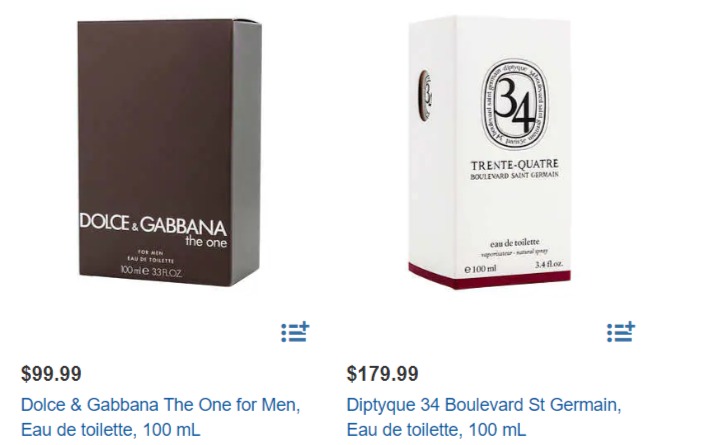Open the Diptyque 34 Boulevard St Germain link
Viewport: 705px width, 445px height.
click(484, 417)
